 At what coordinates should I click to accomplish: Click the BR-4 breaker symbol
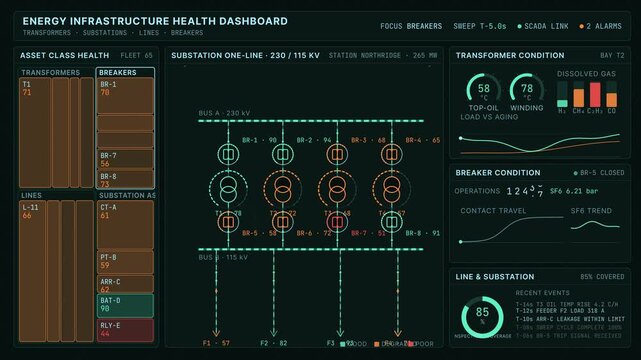coord(392,154)
